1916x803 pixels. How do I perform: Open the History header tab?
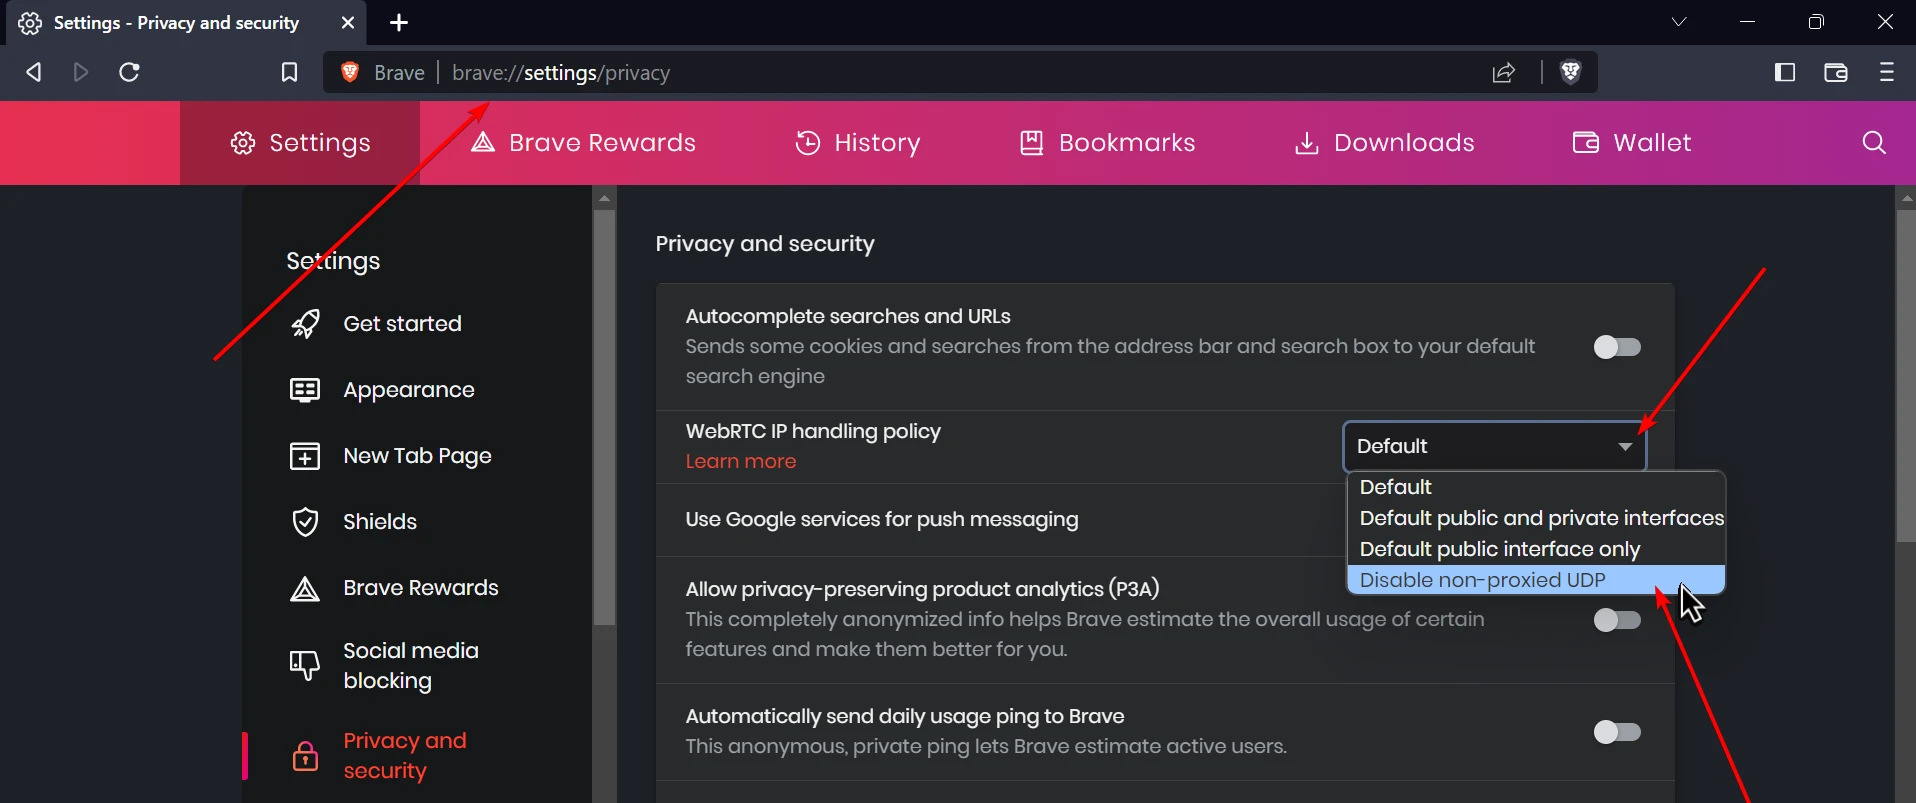coord(858,143)
